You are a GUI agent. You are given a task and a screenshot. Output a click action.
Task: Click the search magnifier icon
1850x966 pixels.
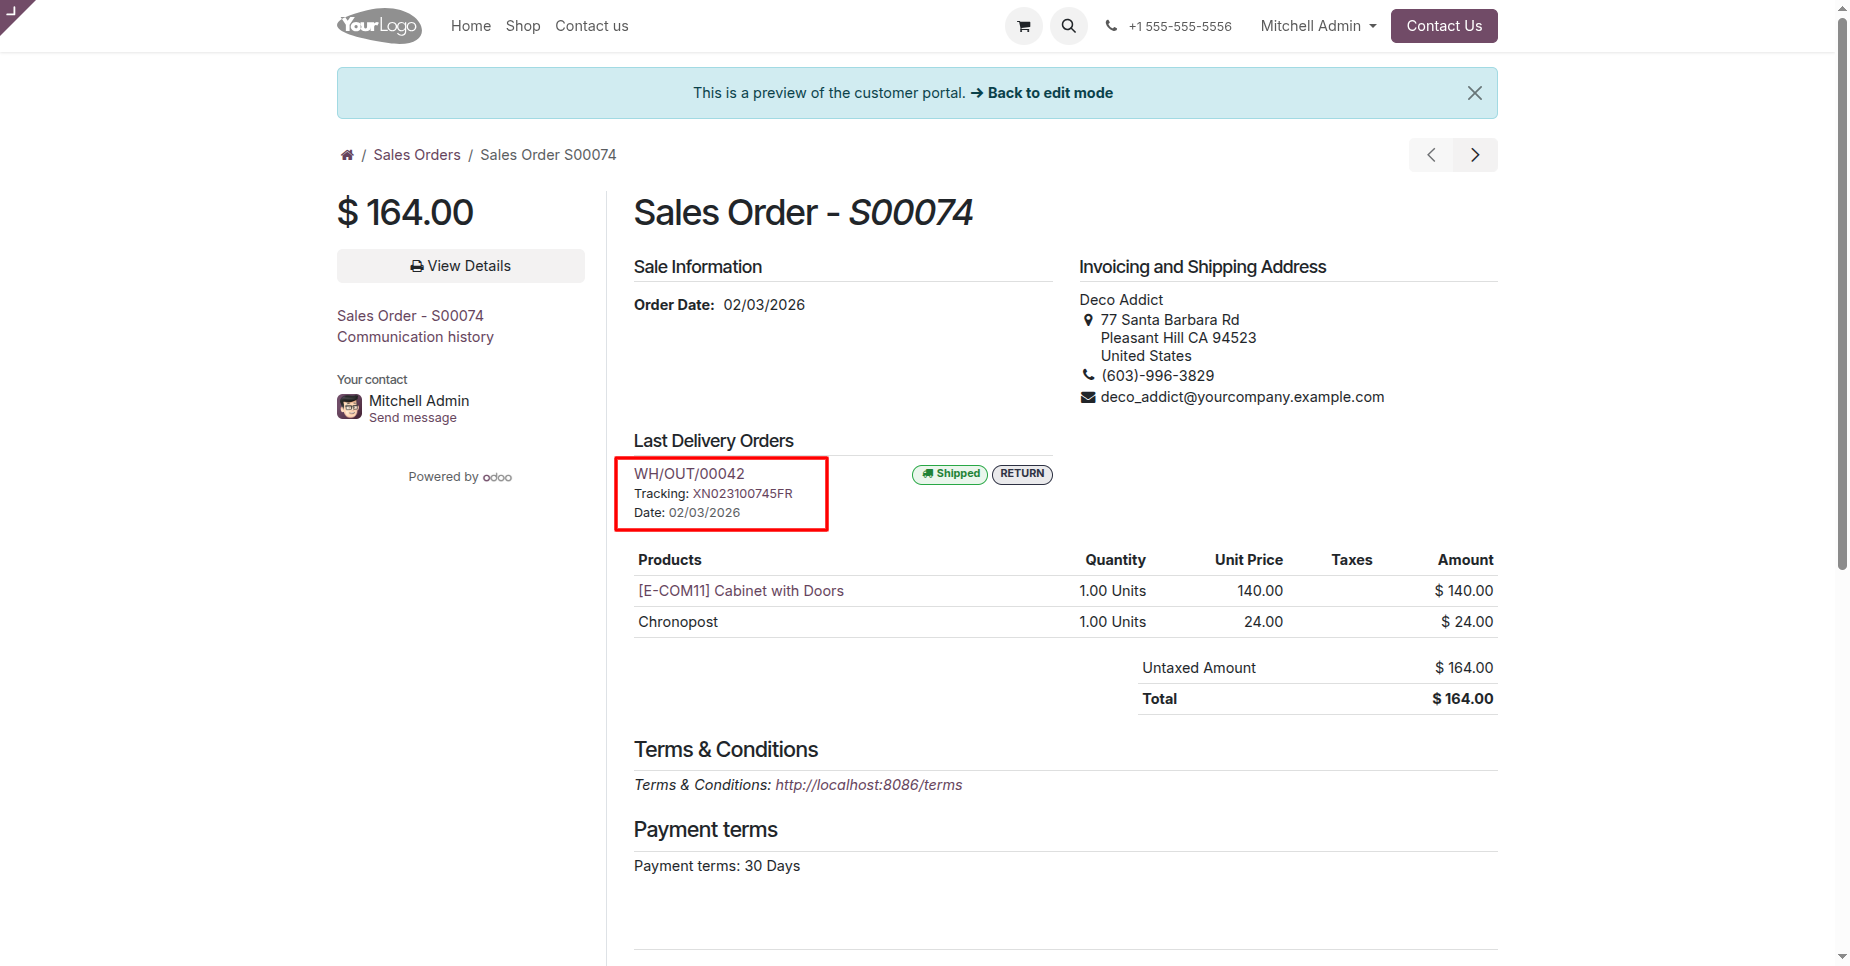pyautogui.click(x=1068, y=26)
